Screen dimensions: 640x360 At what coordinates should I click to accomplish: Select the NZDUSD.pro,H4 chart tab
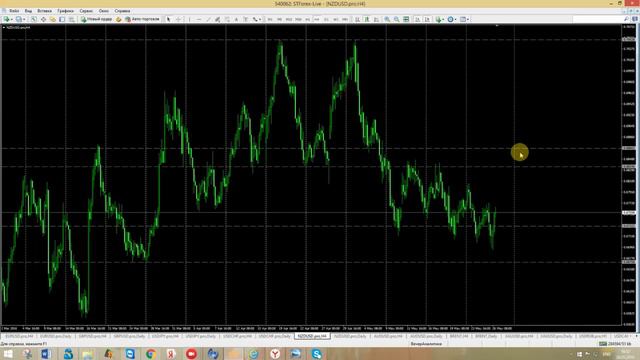pos(312,336)
